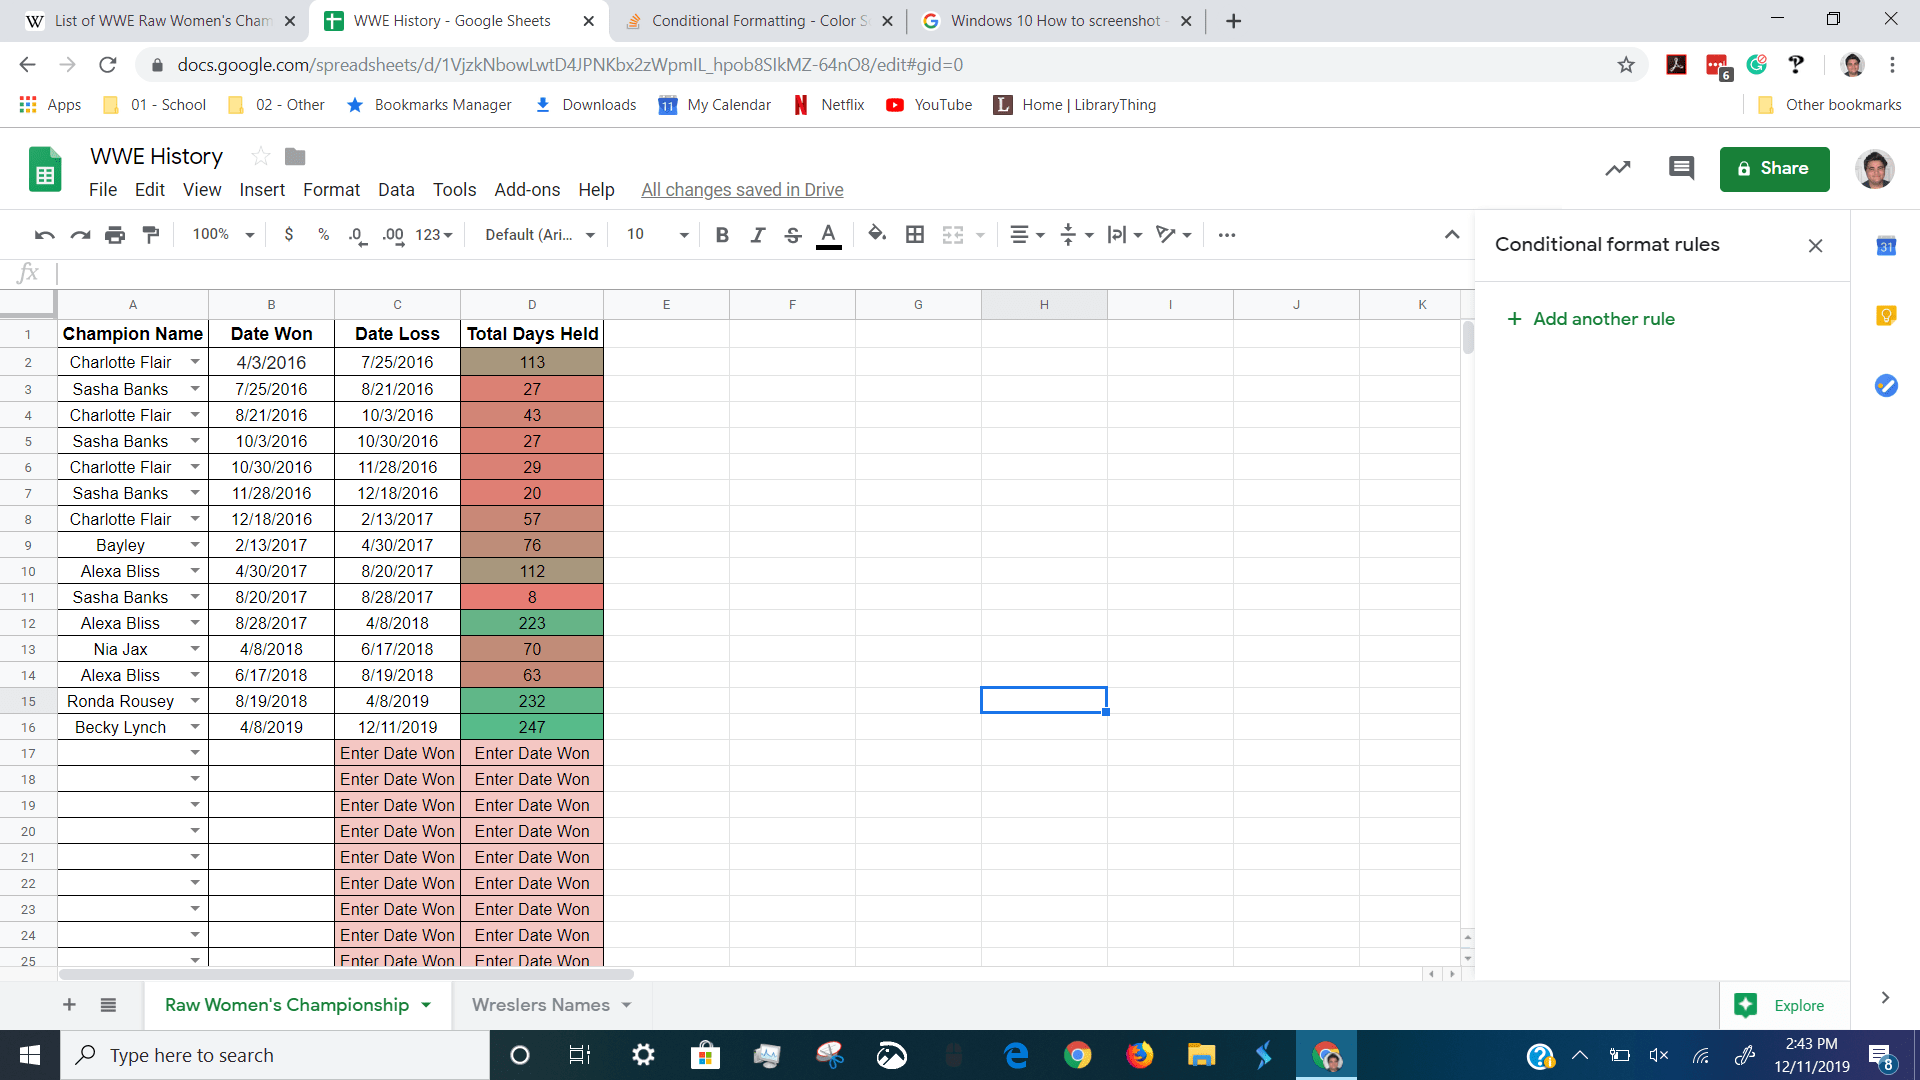This screenshot has width=1920, height=1080.
Task: Switch to the Wreslers Names sheet tab
Action: coord(540,1005)
